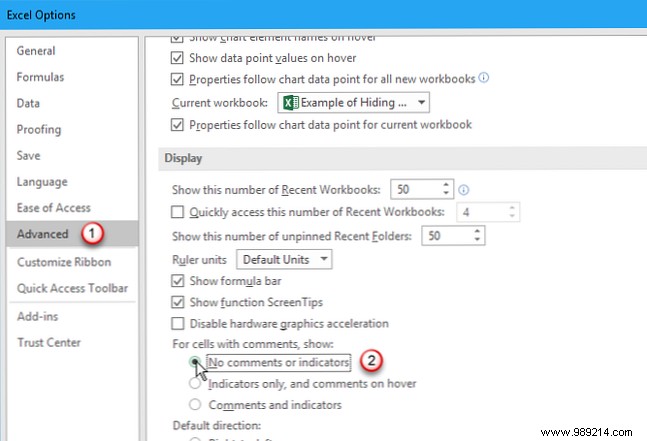The width and height of the screenshot is (647, 441).
Task: Toggle Show function ScreenTips checkbox
Action: point(177,302)
